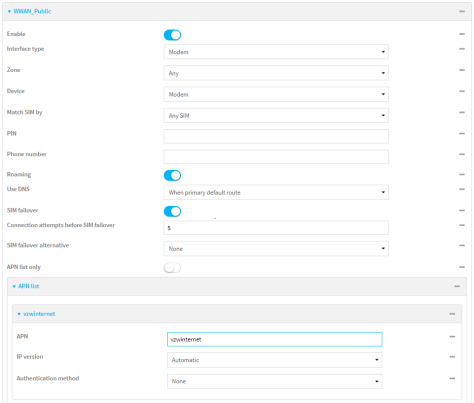Open the WWAN_Public section options menu icon
This screenshot has height=403, width=474.
[462, 11]
